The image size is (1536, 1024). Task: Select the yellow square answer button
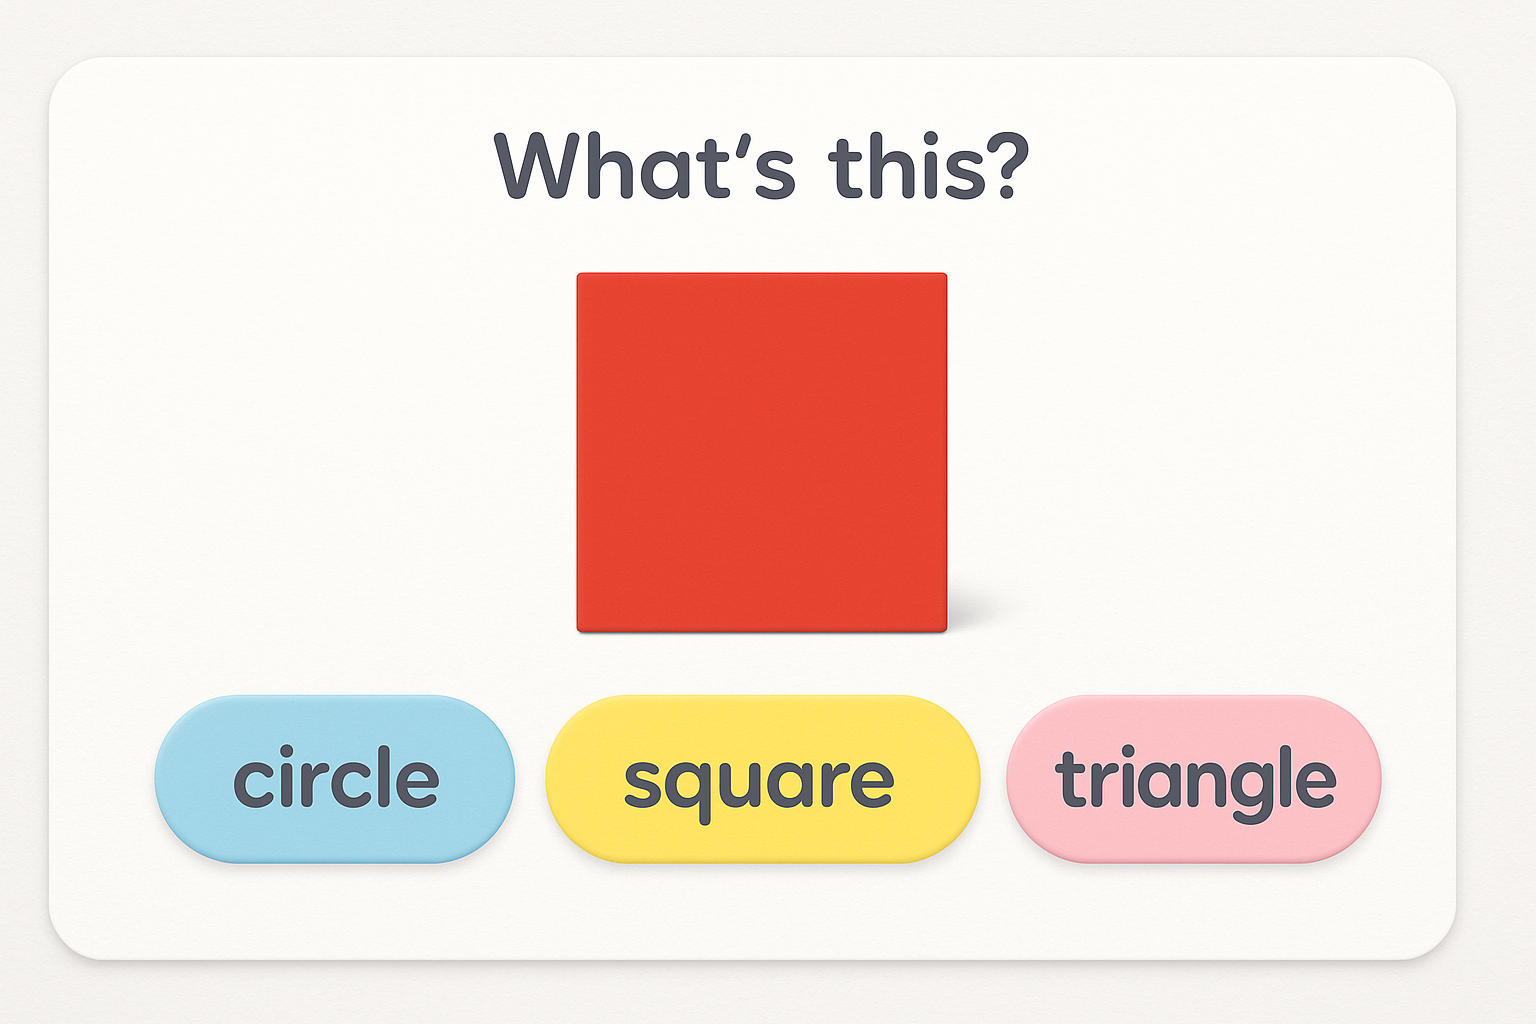point(762,779)
